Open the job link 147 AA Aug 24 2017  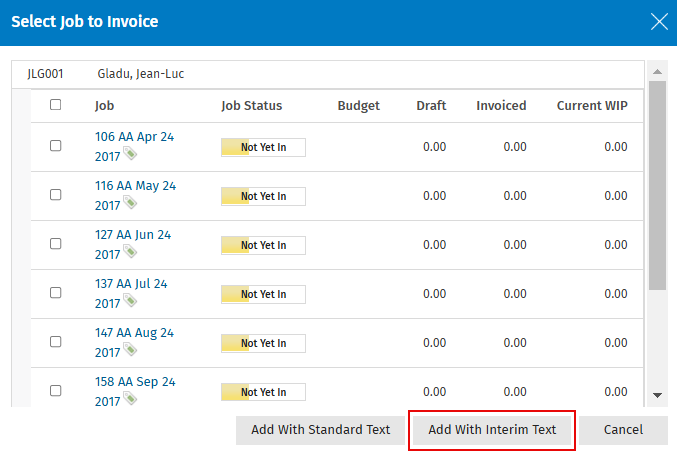click(x=134, y=342)
